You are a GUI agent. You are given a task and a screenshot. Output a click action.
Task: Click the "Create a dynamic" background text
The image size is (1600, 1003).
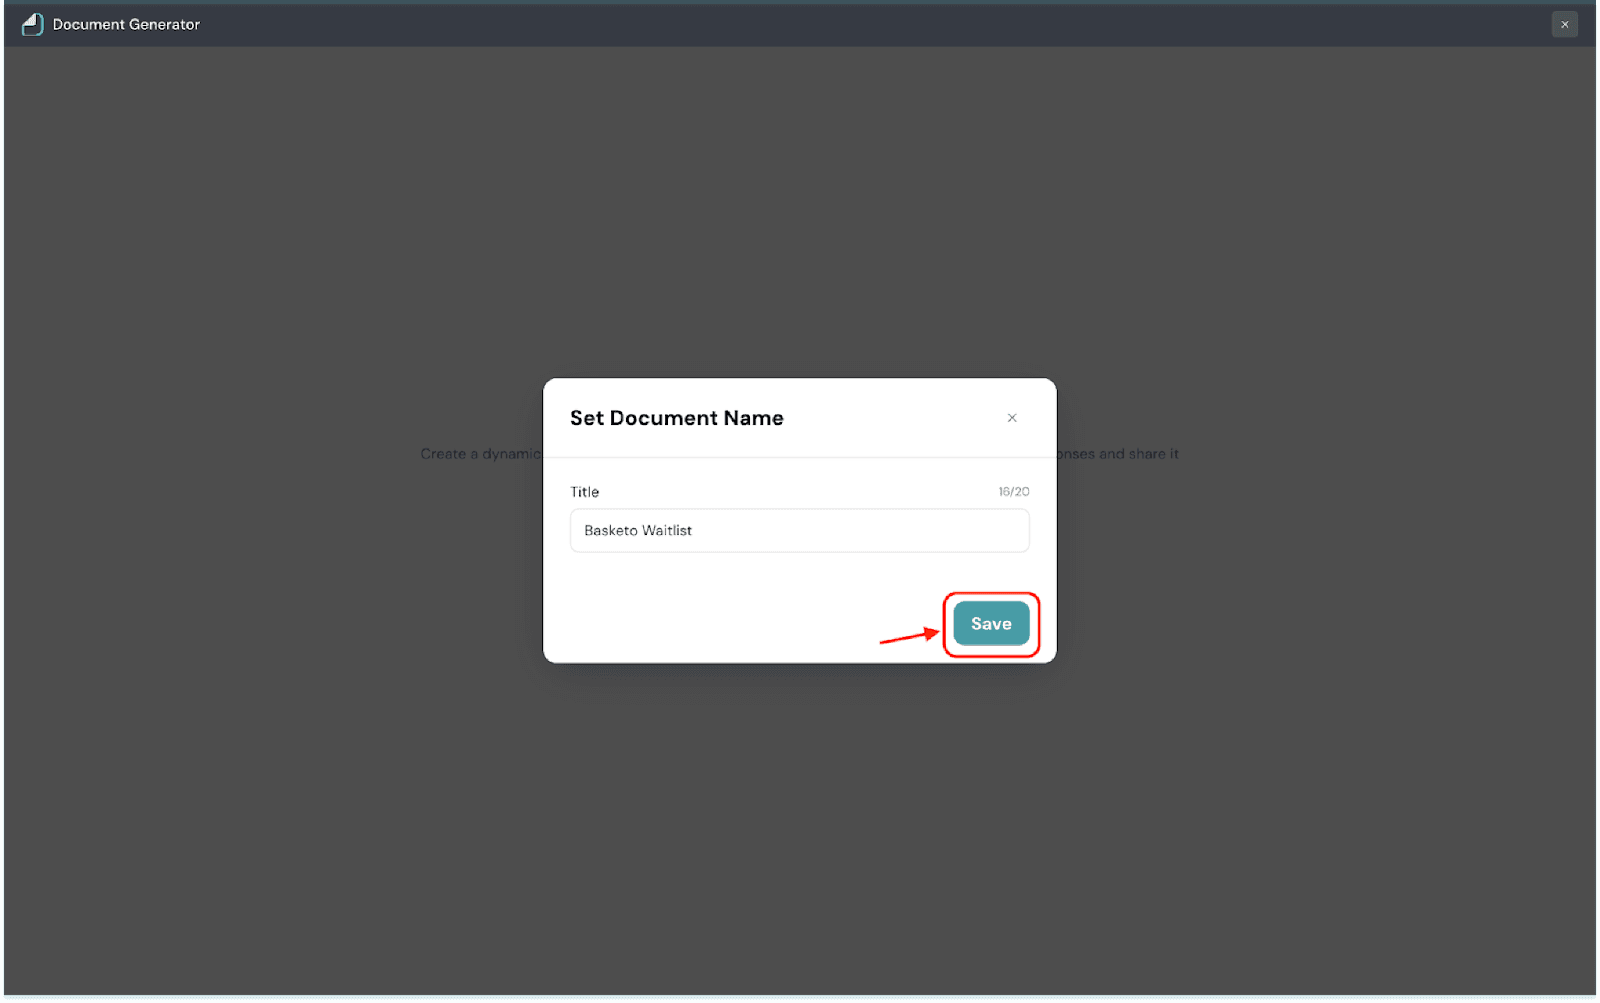pyautogui.click(x=479, y=454)
